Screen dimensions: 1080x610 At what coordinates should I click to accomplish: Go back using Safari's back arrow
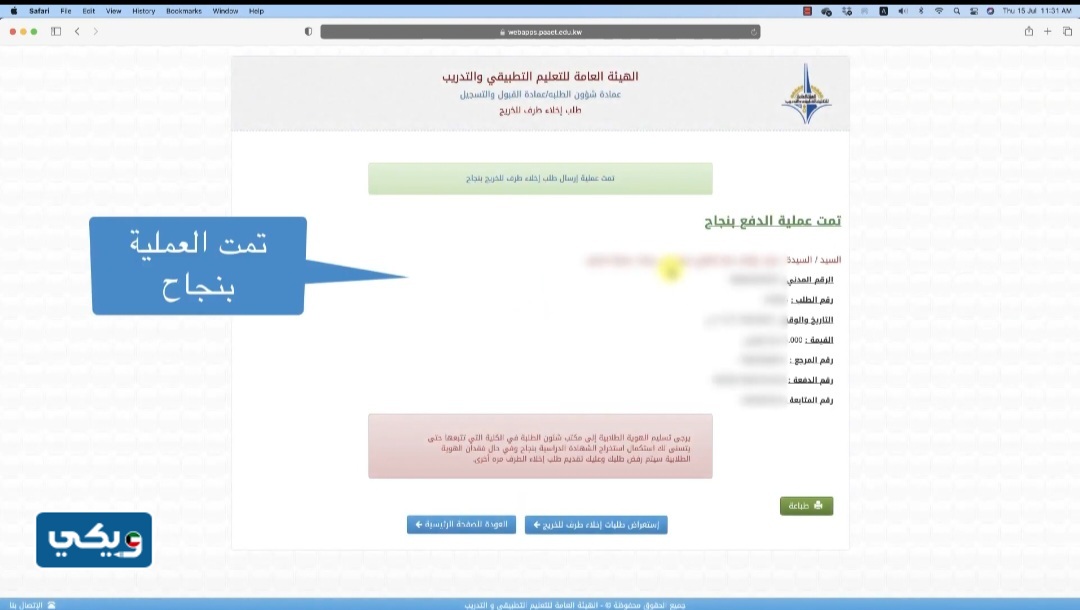click(78, 32)
